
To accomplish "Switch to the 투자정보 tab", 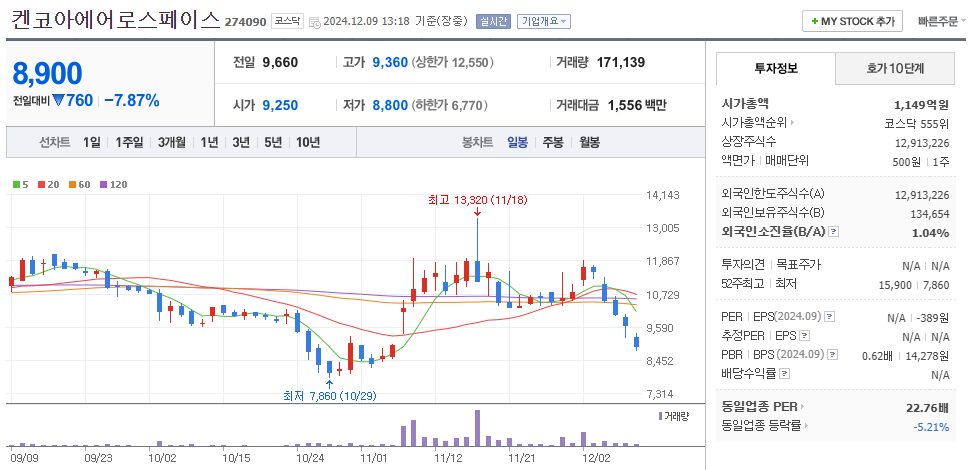I will point(776,69).
